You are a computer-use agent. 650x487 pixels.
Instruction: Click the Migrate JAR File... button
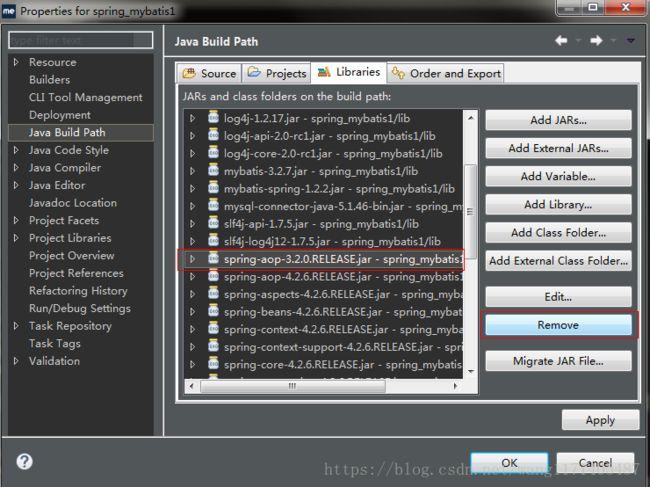point(558,361)
